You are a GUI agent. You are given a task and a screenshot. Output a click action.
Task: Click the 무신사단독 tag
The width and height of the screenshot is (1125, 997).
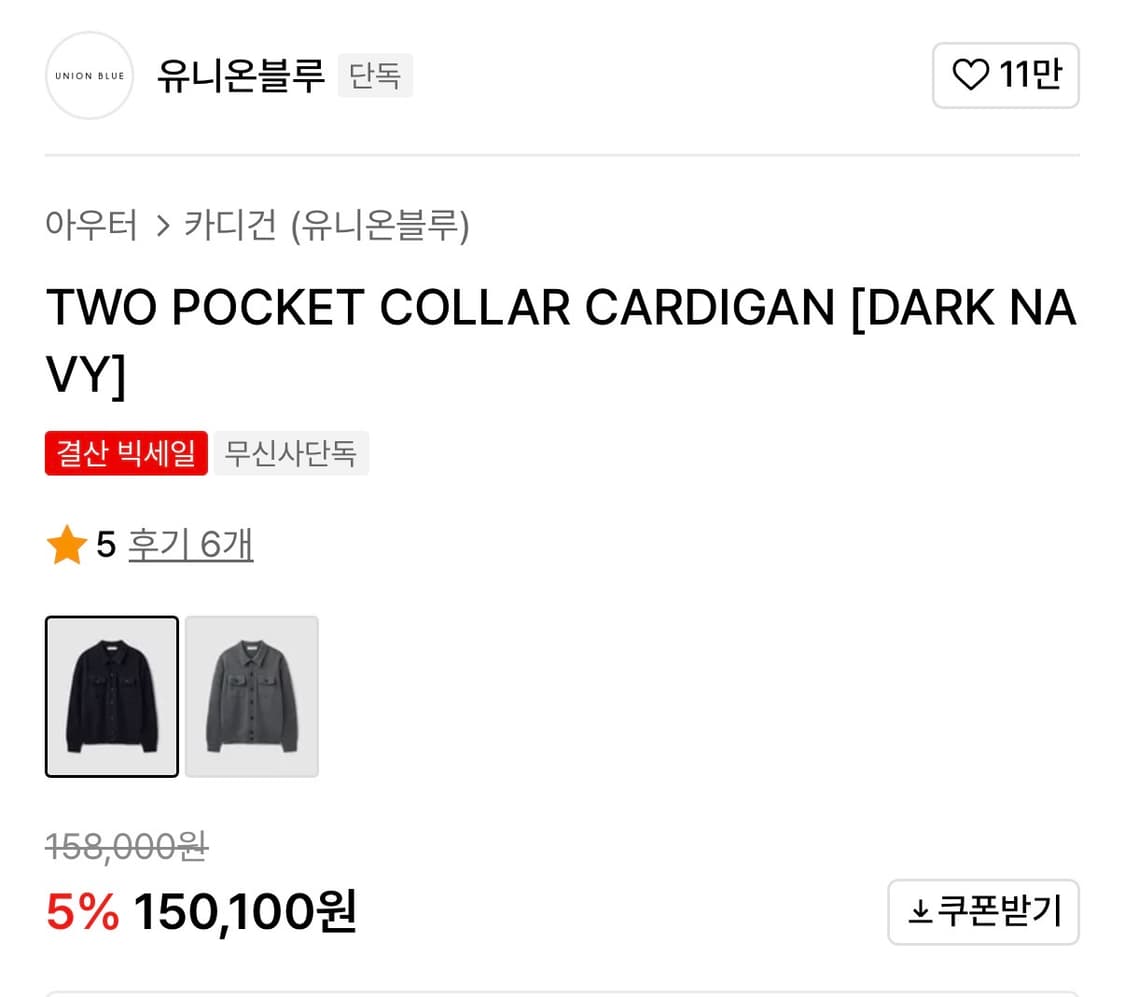(x=291, y=453)
